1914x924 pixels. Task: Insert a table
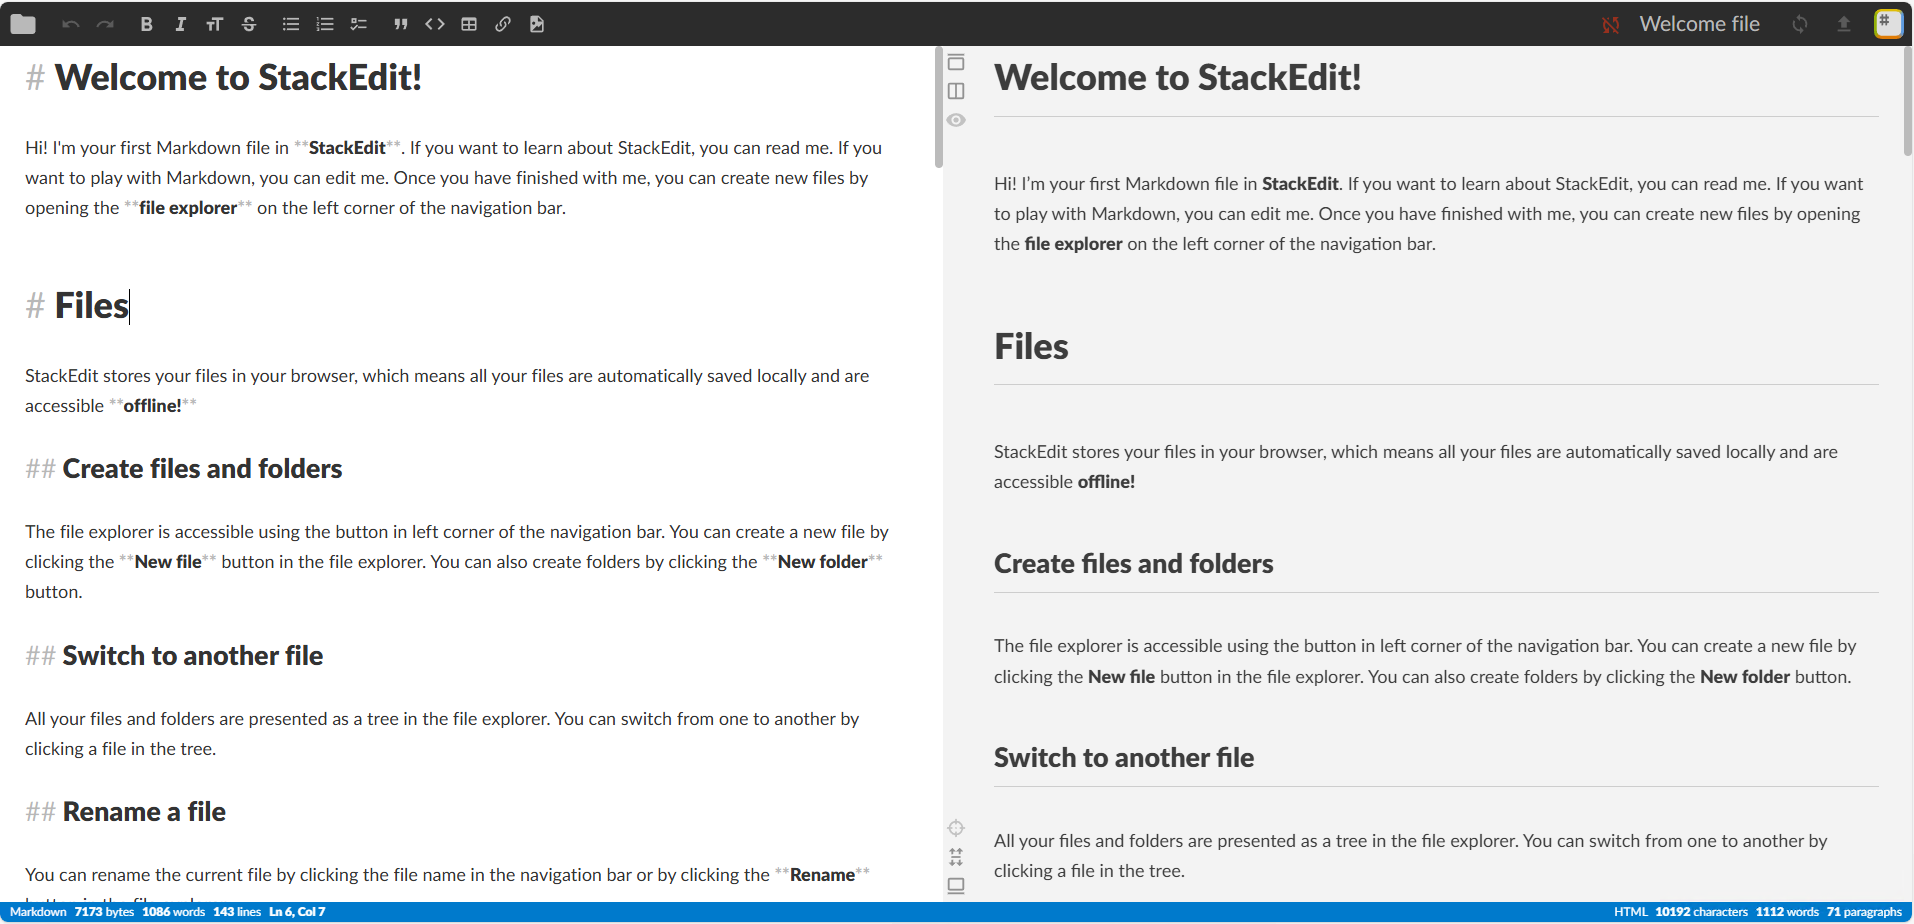469,24
